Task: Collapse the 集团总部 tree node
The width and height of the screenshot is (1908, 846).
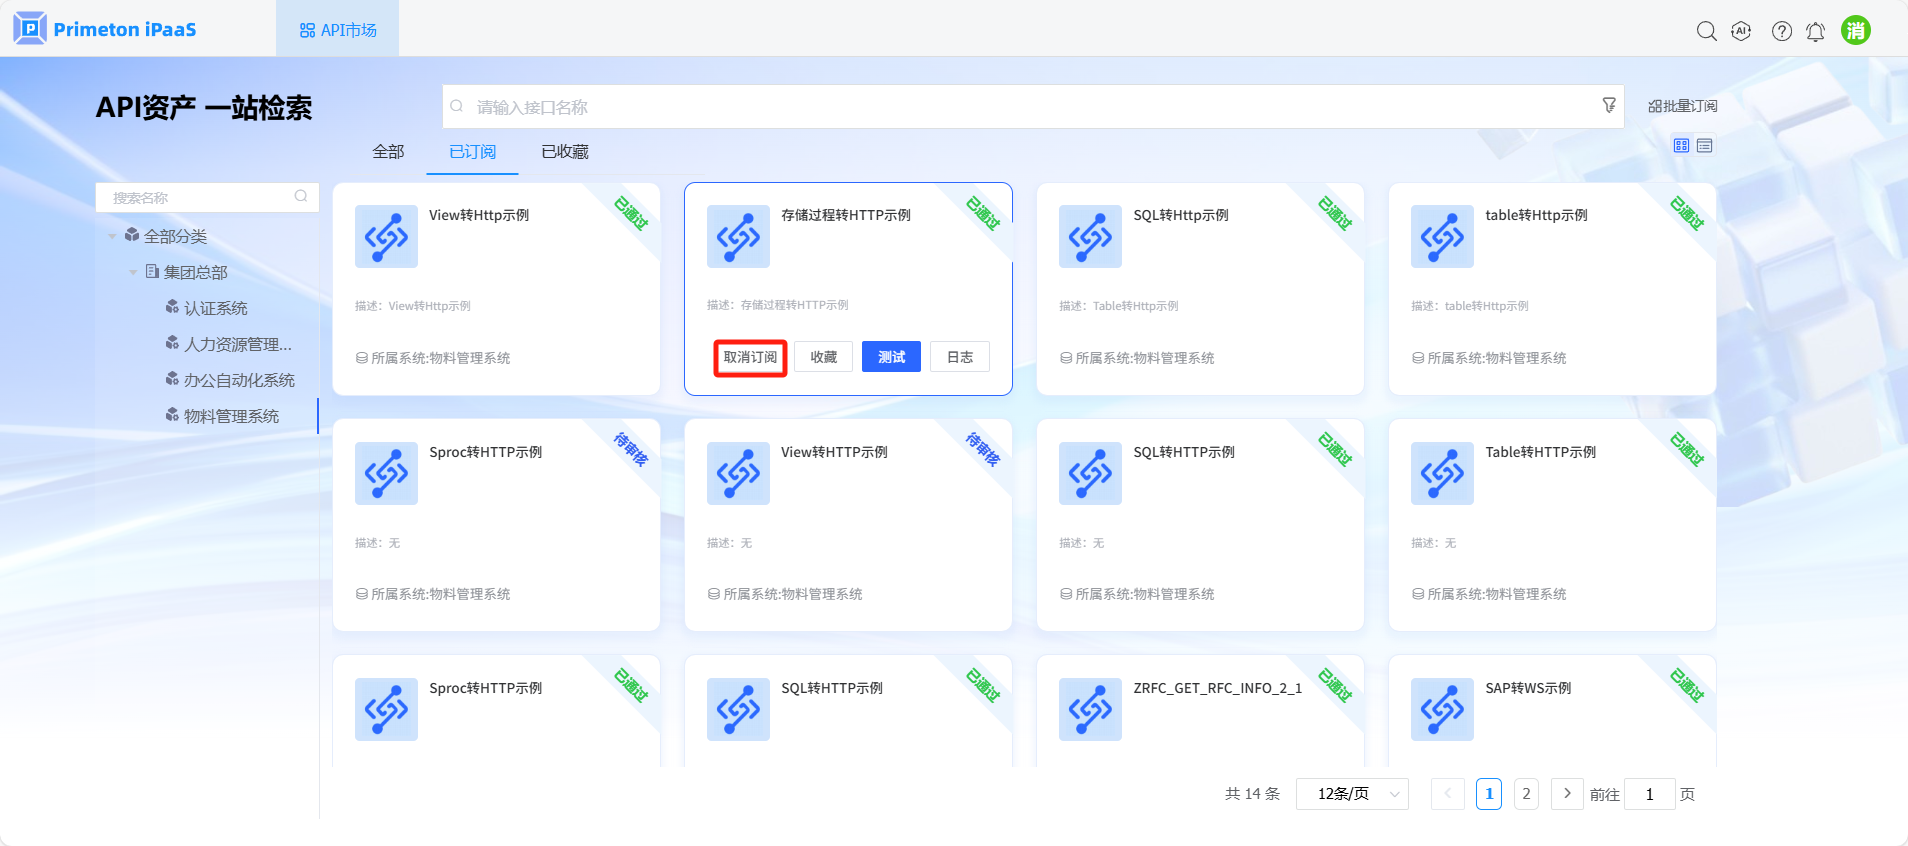Action: point(133,272)
